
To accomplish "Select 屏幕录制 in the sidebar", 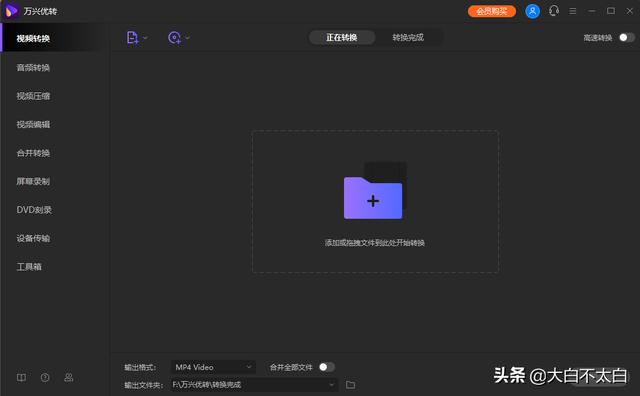I will 33,181.
